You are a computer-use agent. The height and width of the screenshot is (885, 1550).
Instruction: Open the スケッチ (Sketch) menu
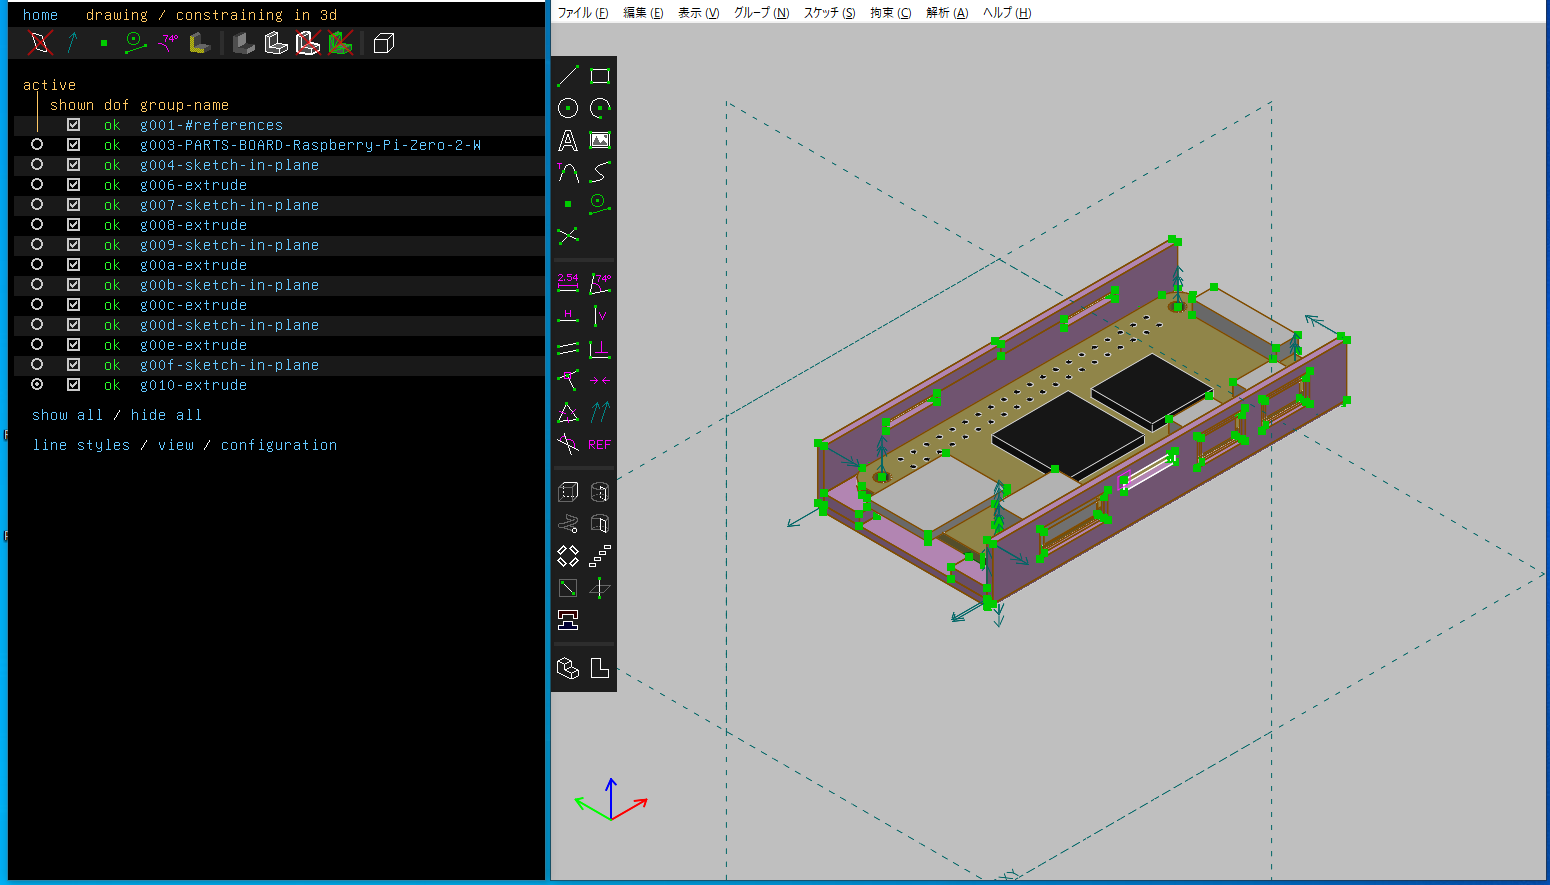[829, 13]
